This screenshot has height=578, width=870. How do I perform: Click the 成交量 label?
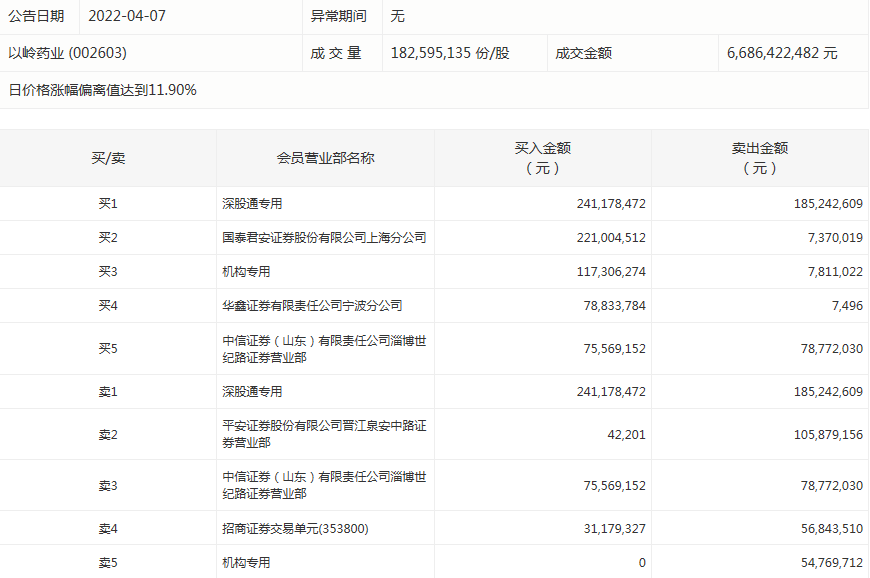tap(336, 53)
